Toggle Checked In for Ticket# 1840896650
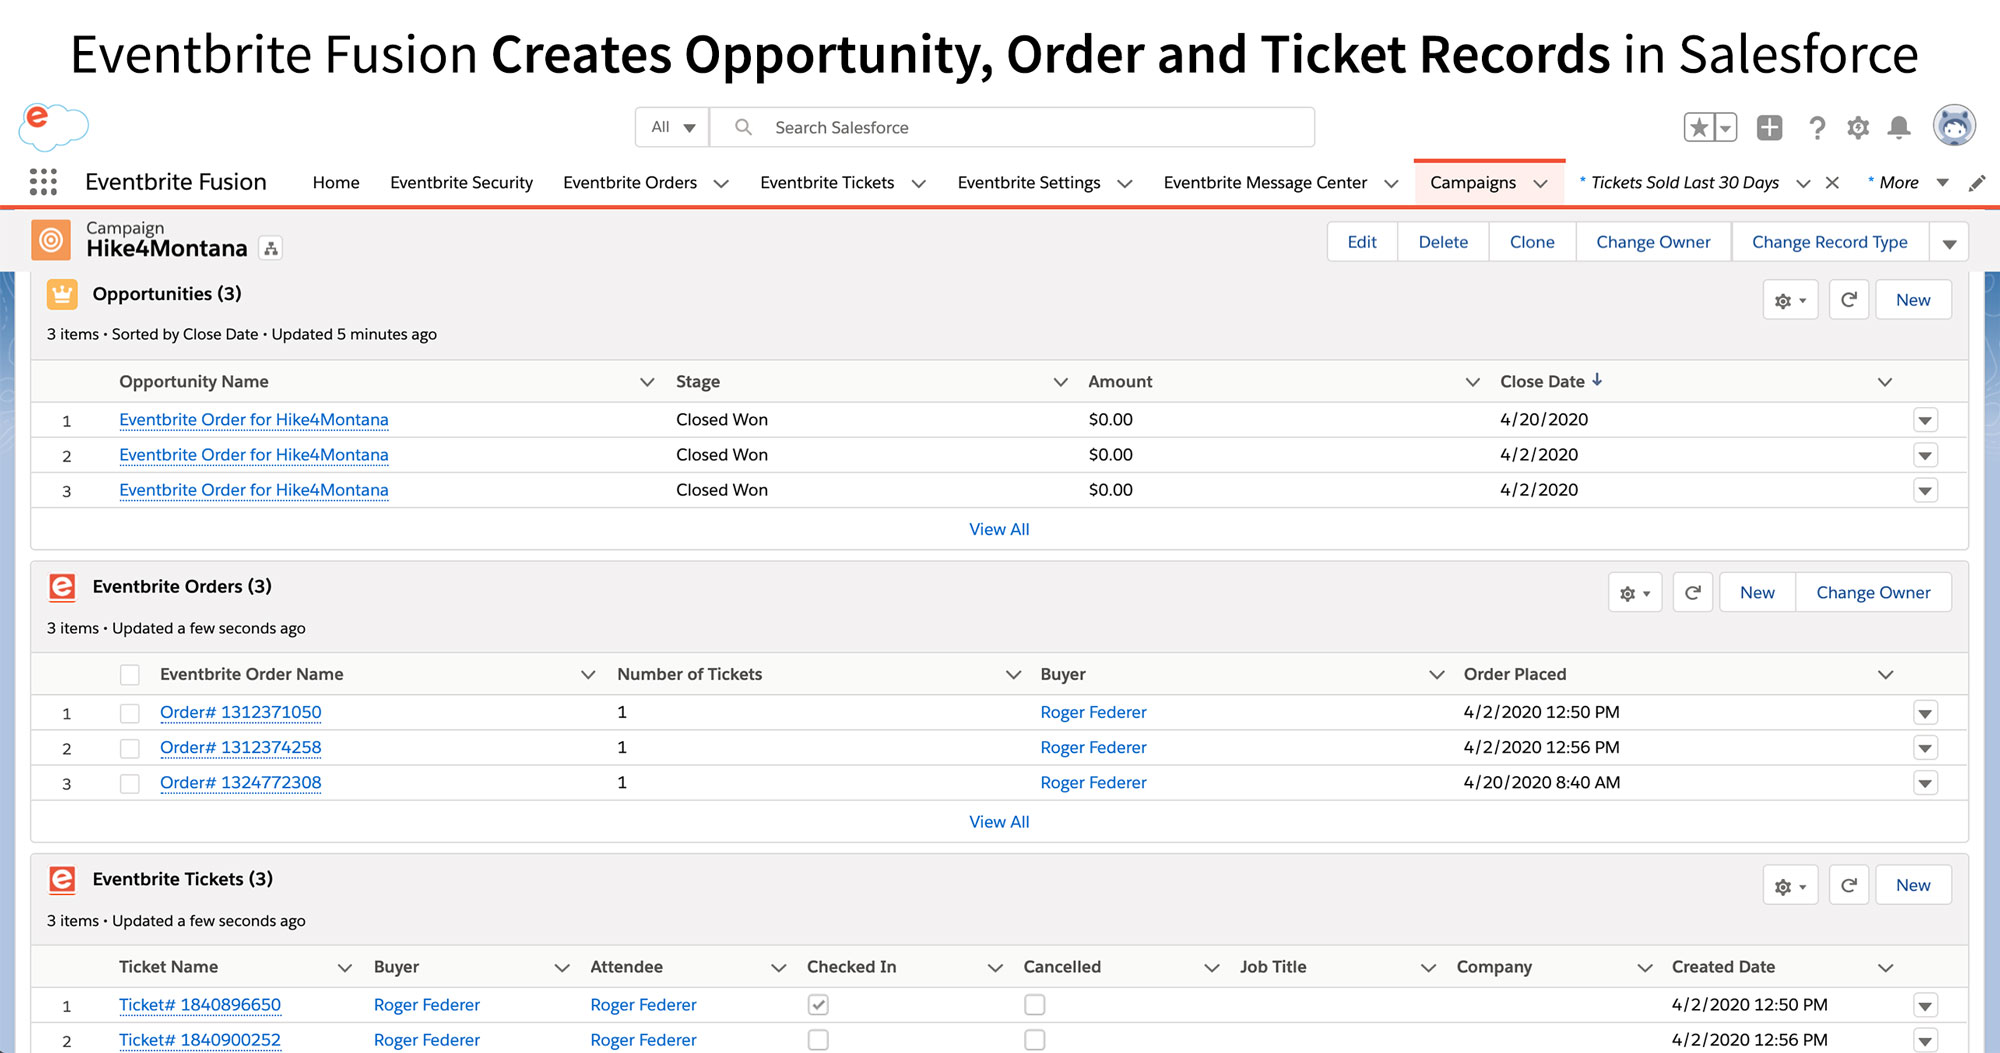The height and width of the screenshot is (1053, 2000). 818,1004
